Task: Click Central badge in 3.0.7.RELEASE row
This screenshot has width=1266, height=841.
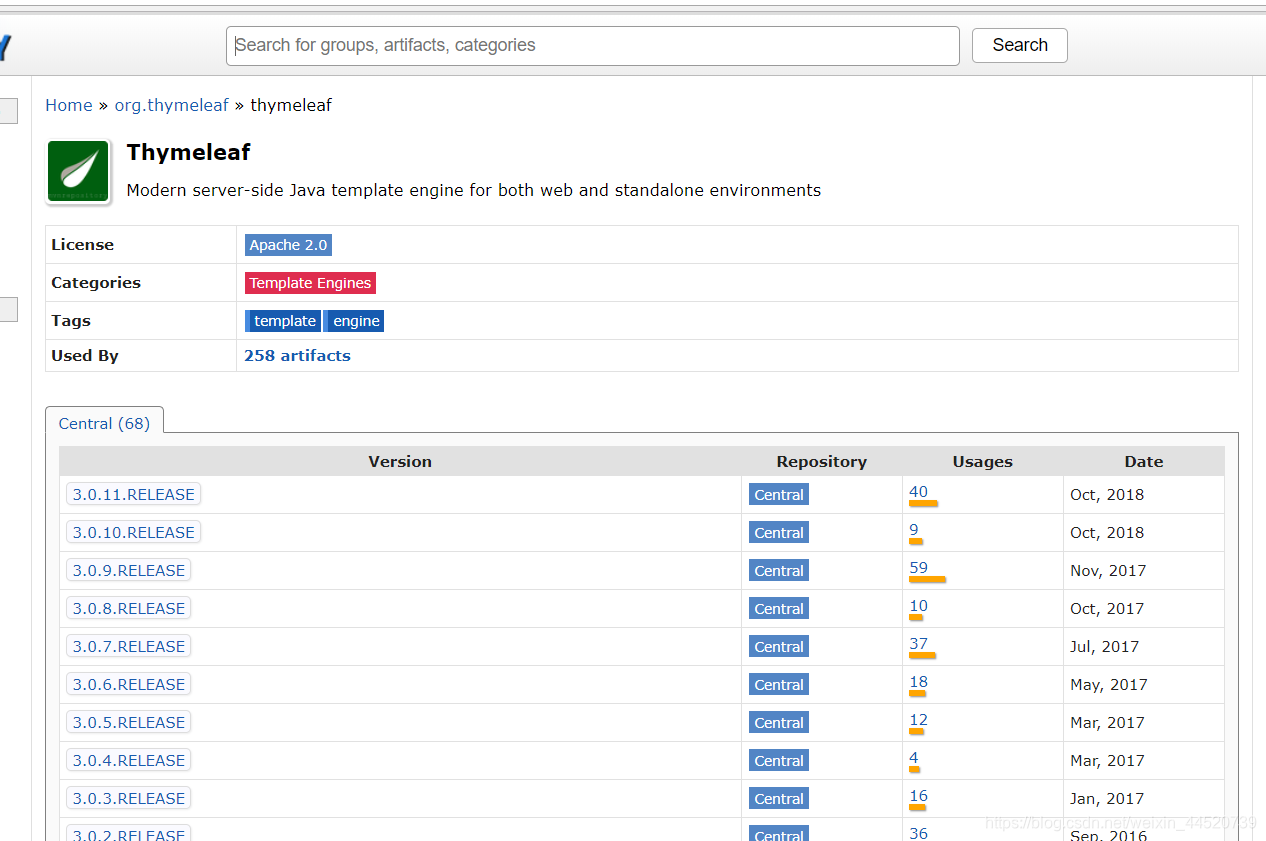Action: [x=779, y=647]
